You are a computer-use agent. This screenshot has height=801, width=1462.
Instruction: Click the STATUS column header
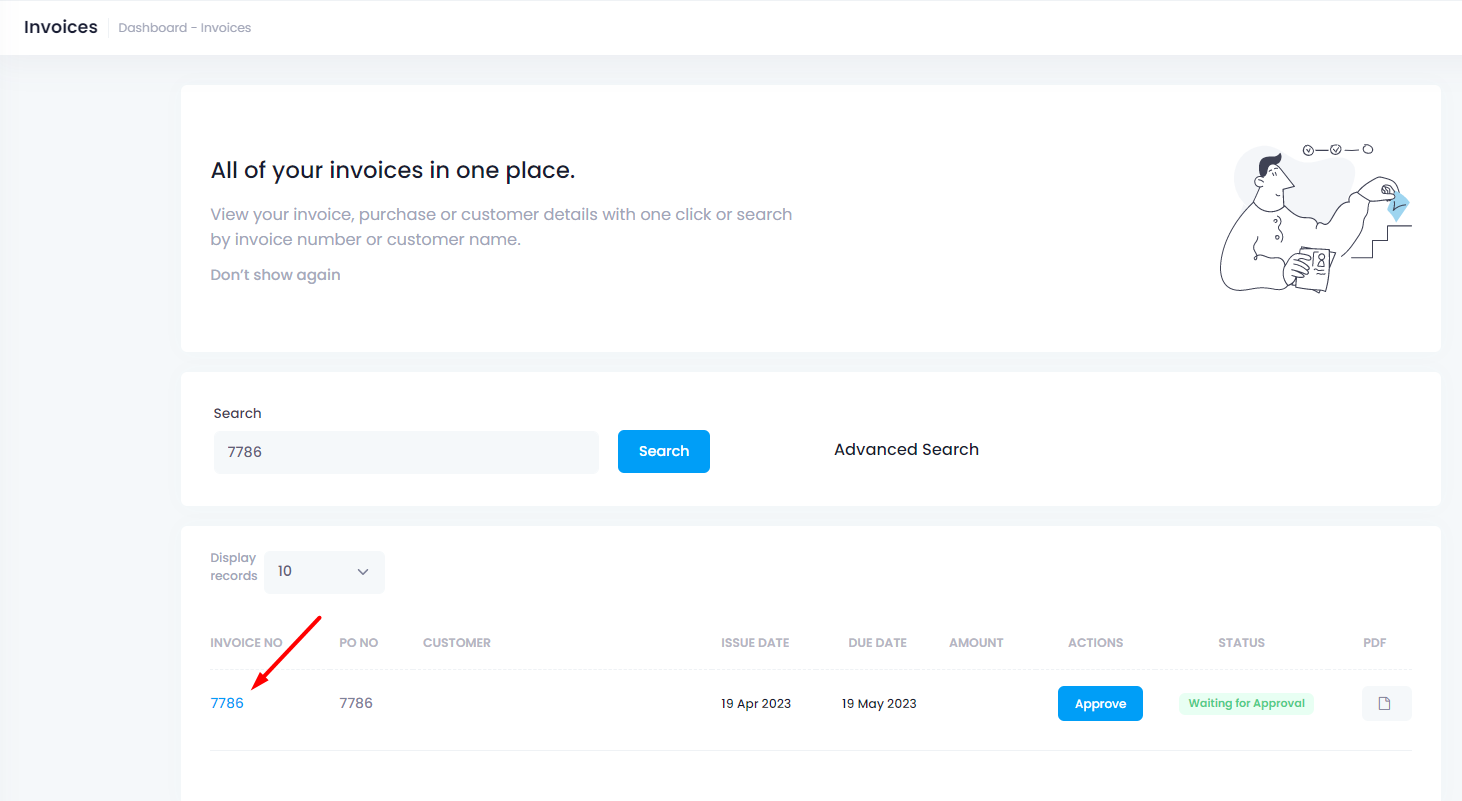[1241, 643]
